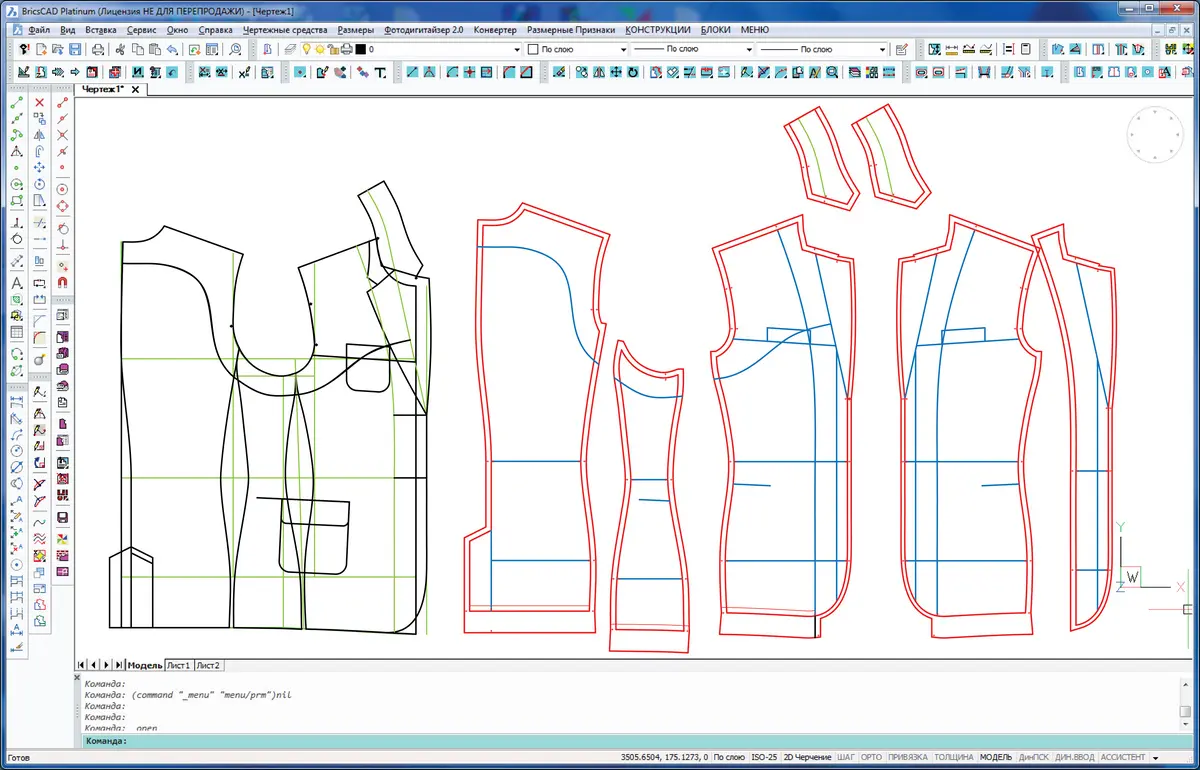
Task: Expand the rightmost lineweight По слою dropdown
Action: tap(882, 49)
